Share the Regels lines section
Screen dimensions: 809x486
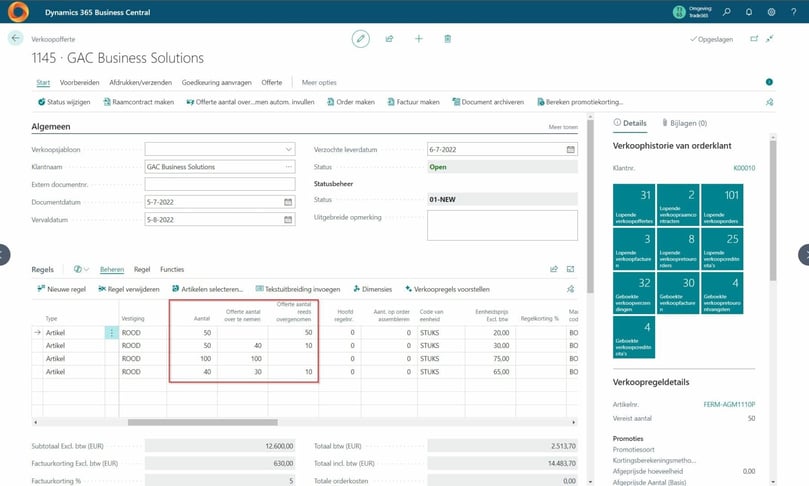pos(554,269)
